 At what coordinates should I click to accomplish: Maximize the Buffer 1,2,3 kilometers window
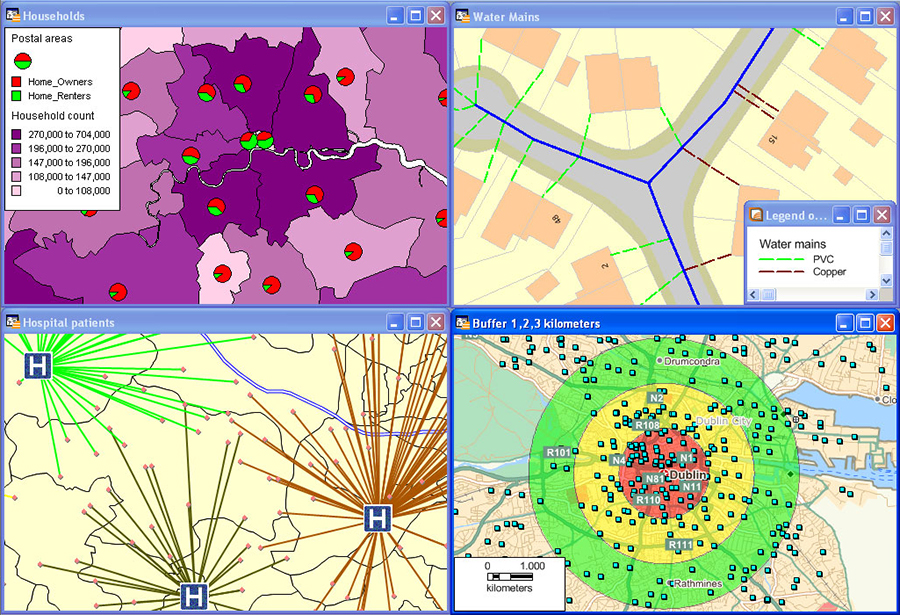865,323
